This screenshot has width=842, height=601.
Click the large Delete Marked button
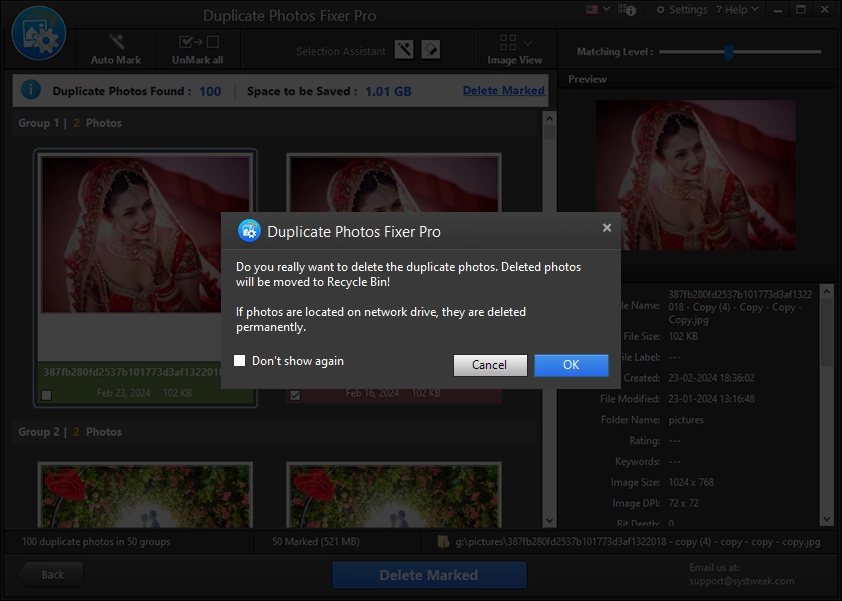(429, 575)
